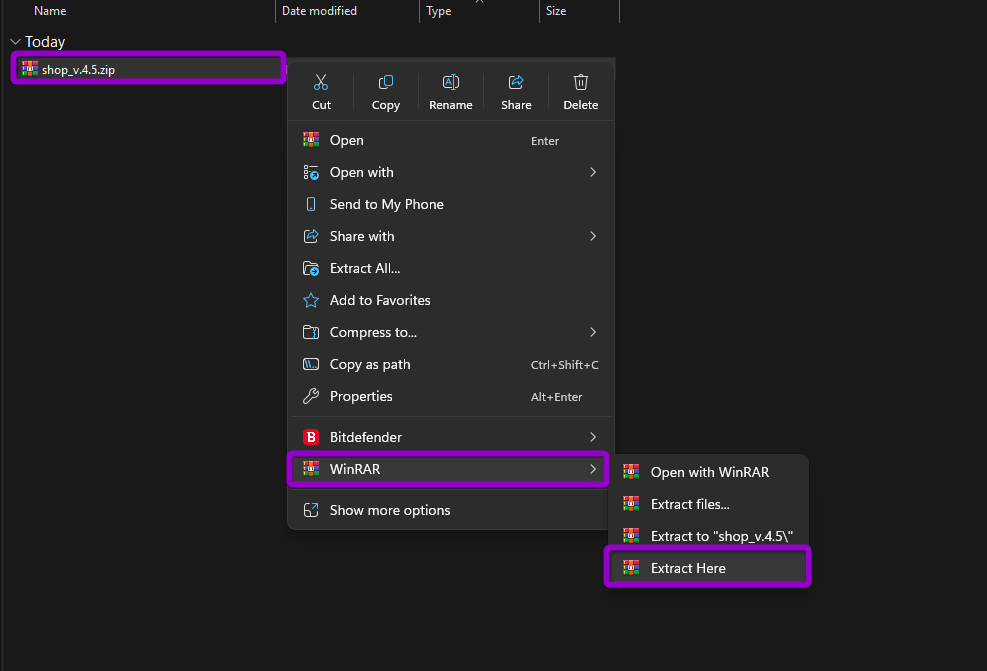Click the Rename icon
This screenshot has width=987, height=671.
point(450,81)
